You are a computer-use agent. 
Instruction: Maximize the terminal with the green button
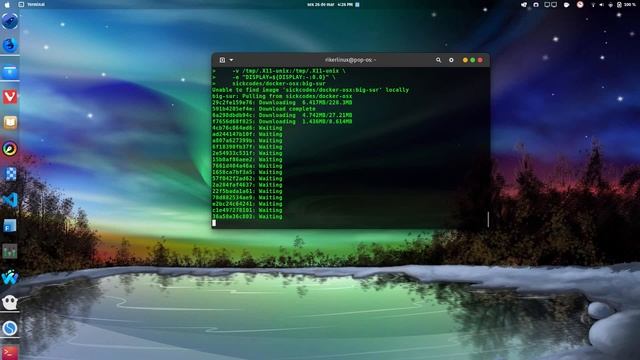pyautogui.click(x=473, y=60)
